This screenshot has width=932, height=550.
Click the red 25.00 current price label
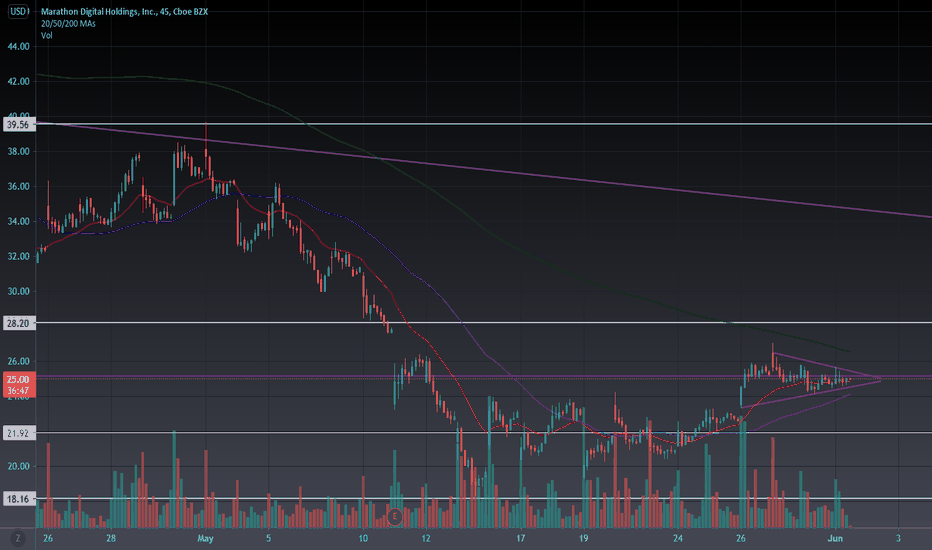pos(18,379)
